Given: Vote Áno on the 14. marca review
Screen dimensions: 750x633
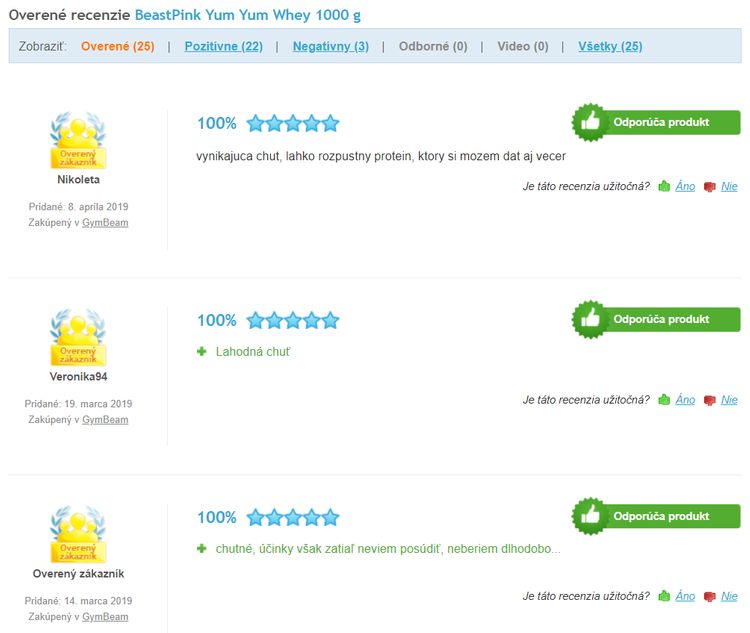Looking at the screenshot, I should tap(685, 596).
